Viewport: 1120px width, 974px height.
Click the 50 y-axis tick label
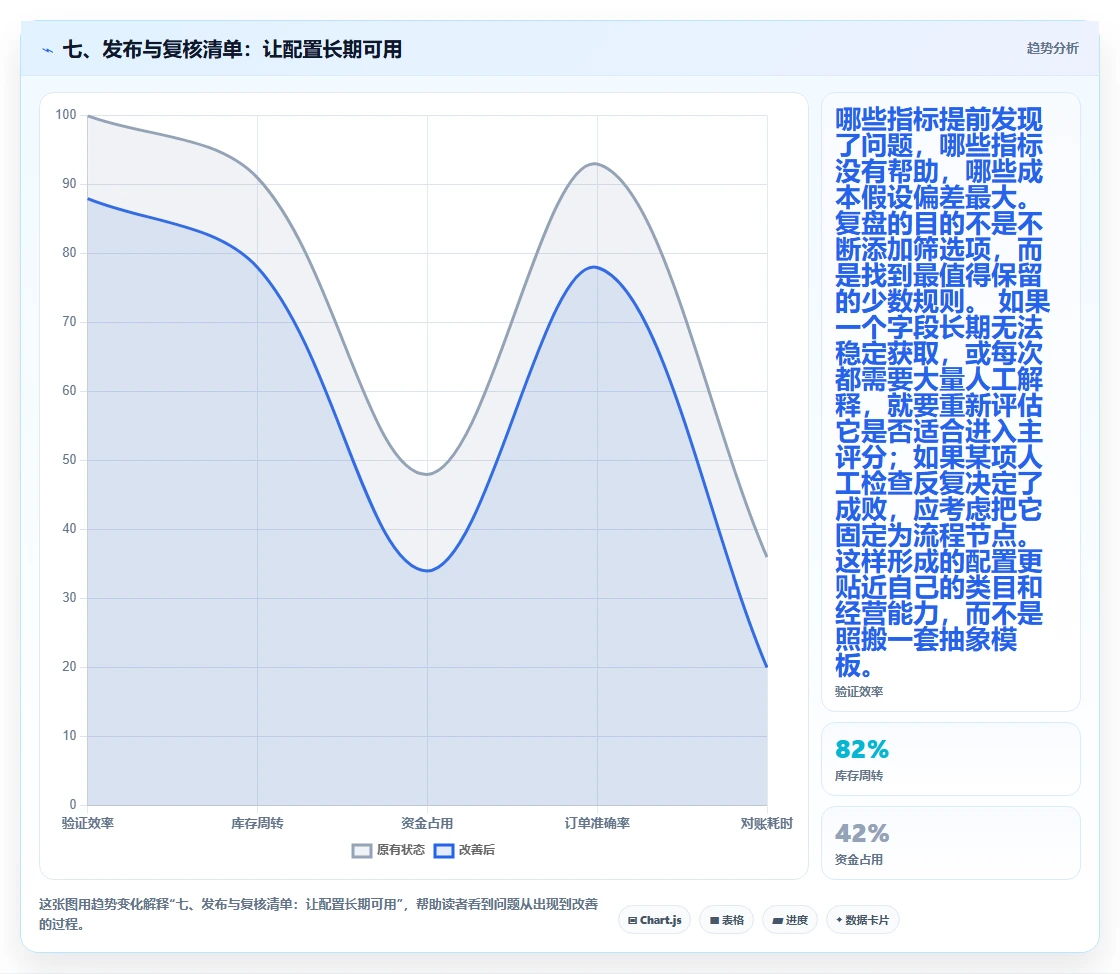click(x=69, y=459)
